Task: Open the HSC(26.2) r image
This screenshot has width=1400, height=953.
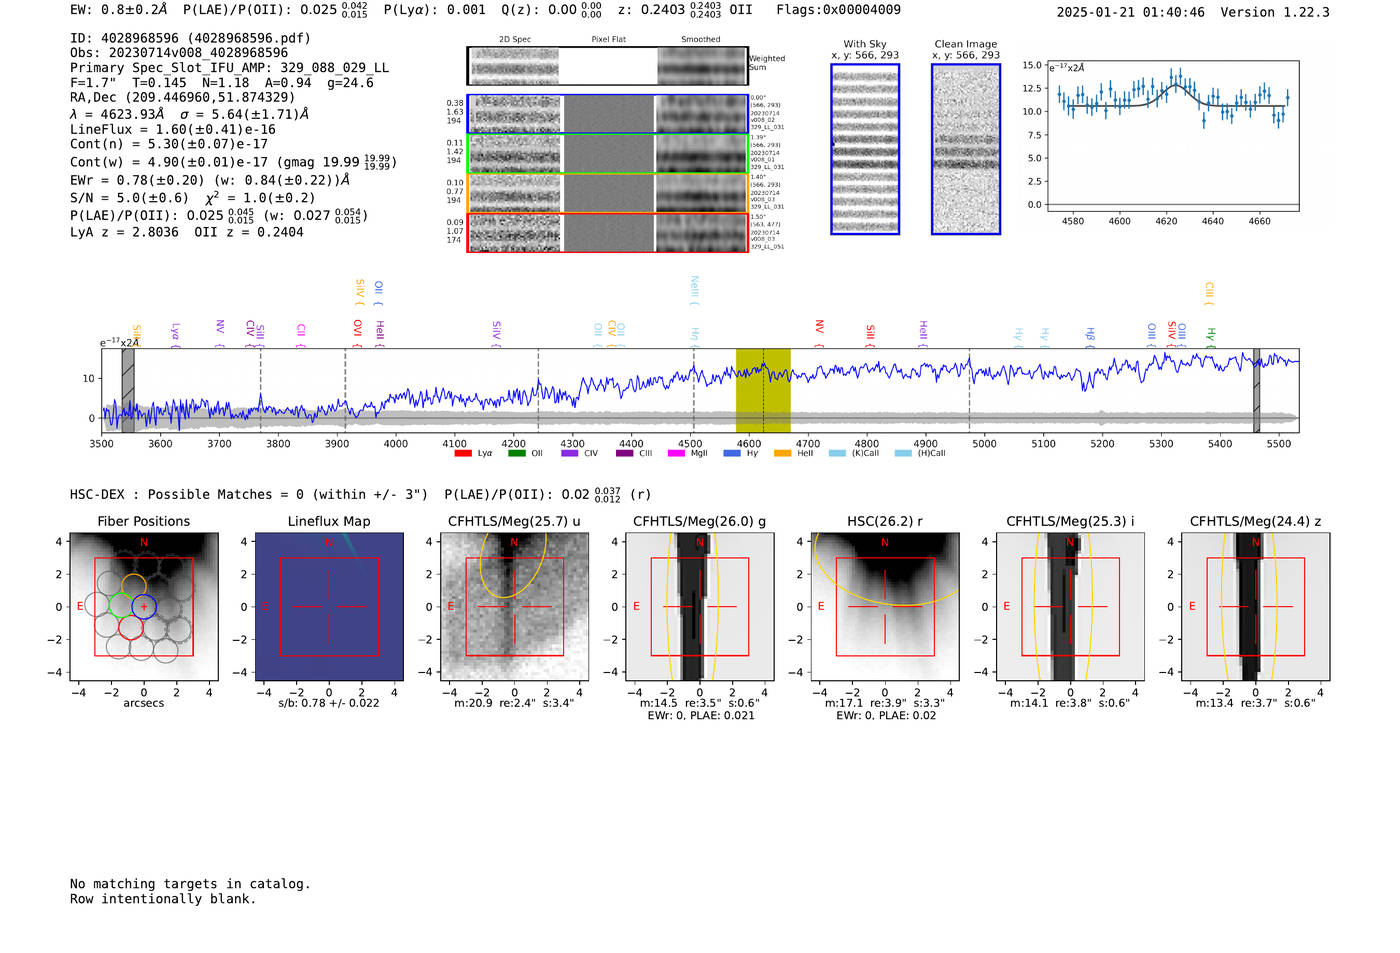Action: pos(885,607)
